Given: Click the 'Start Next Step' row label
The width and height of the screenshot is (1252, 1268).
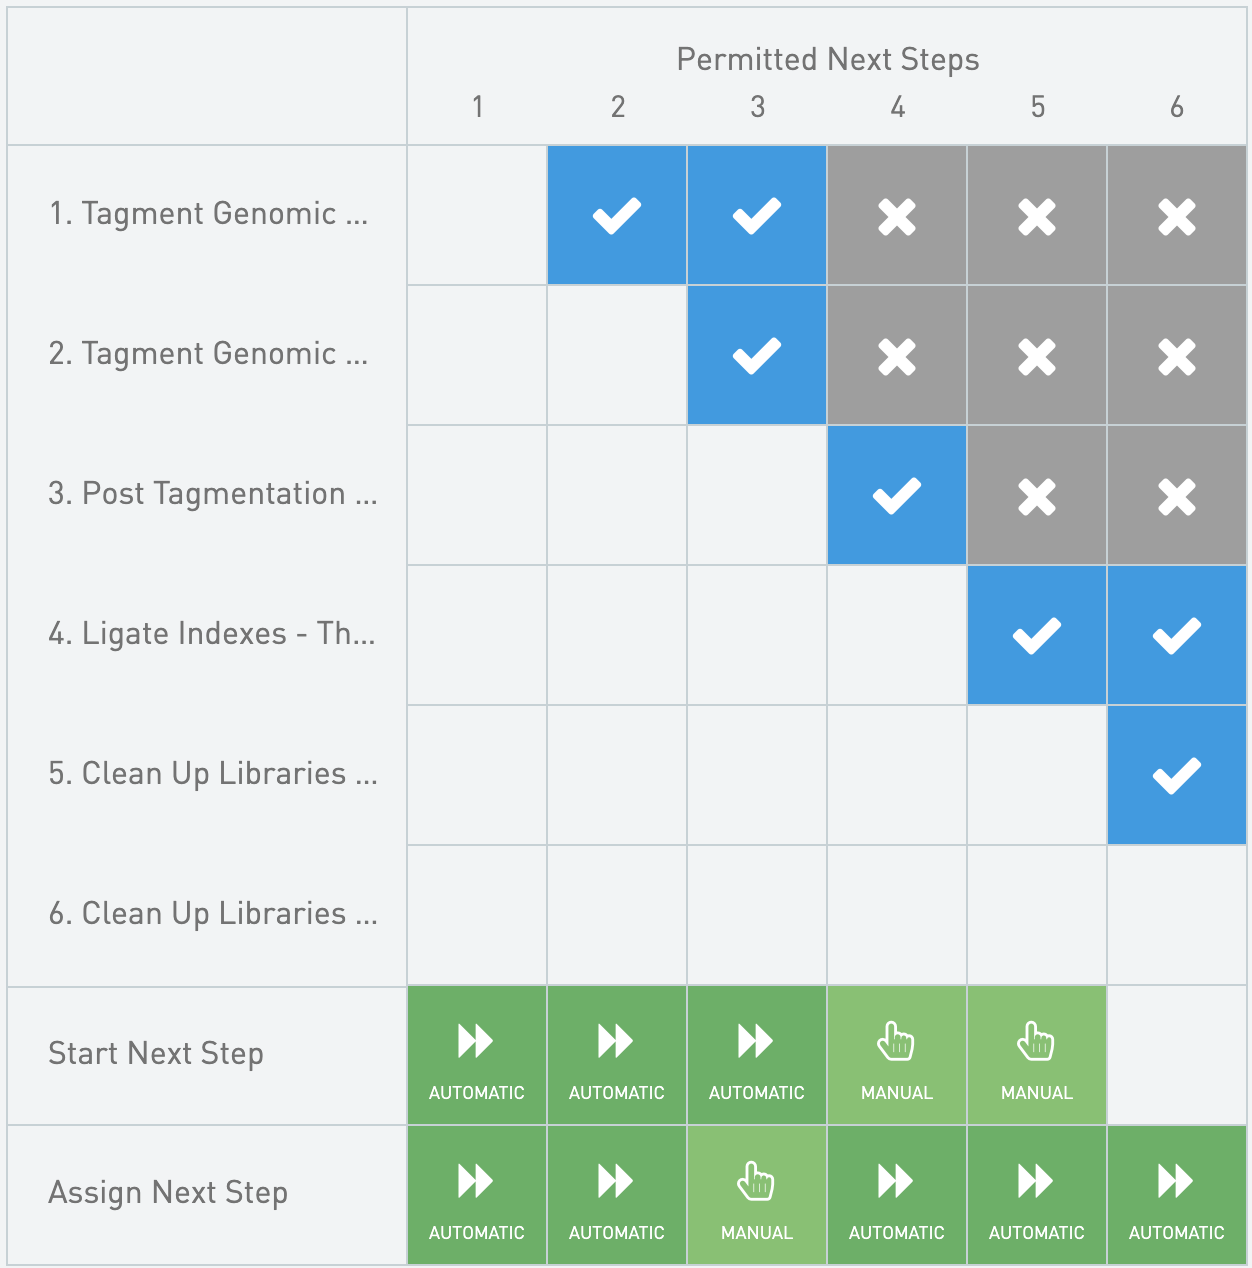Looking at the screenshot, I should (x=156, y=1054).
